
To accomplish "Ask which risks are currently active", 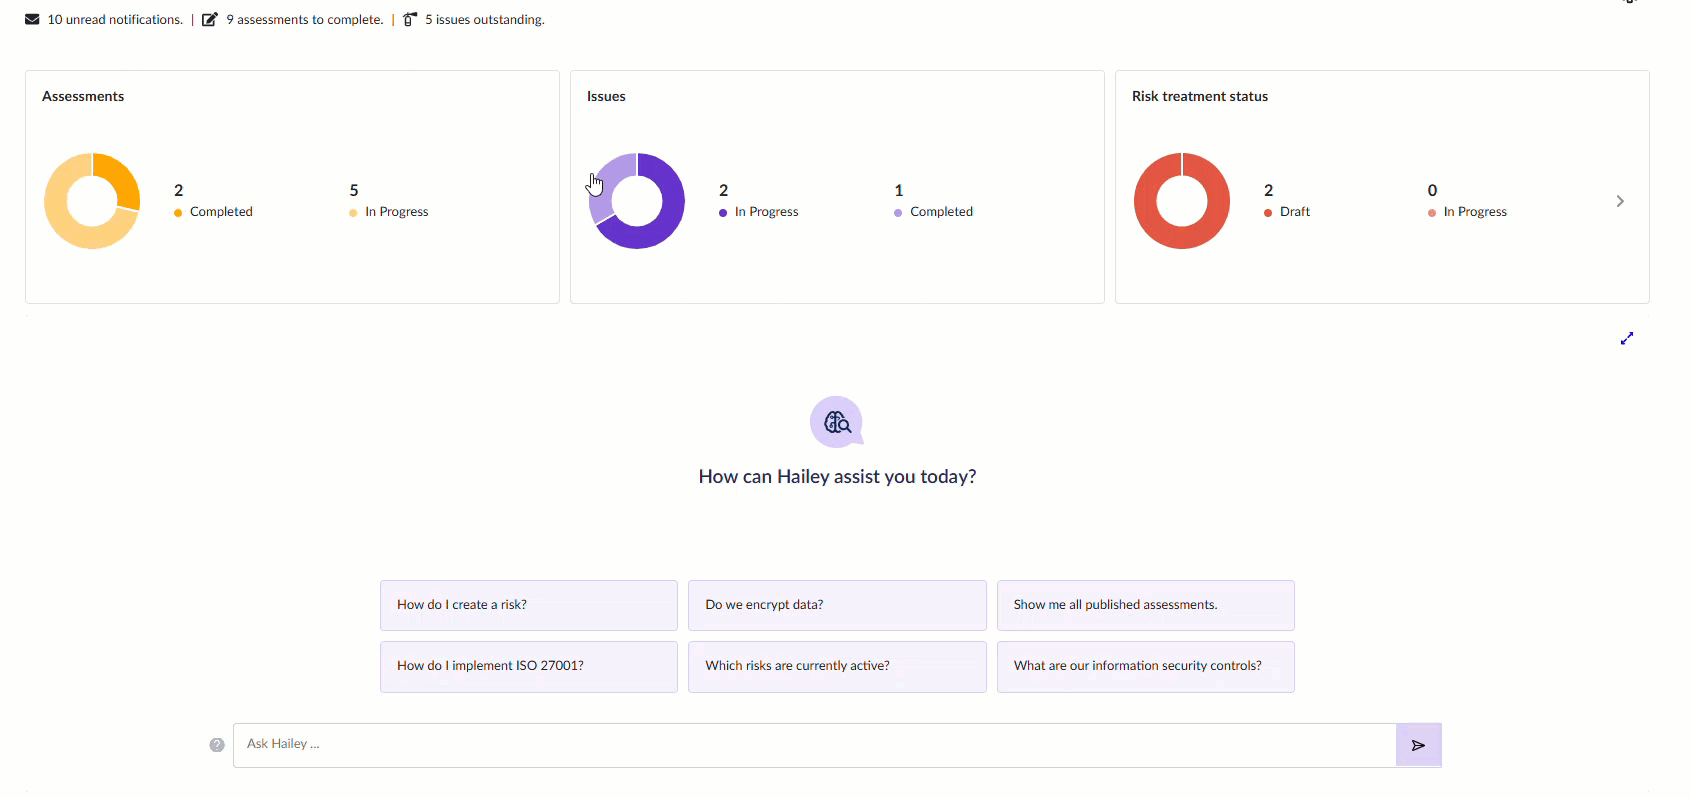I will tap(836, 666).
